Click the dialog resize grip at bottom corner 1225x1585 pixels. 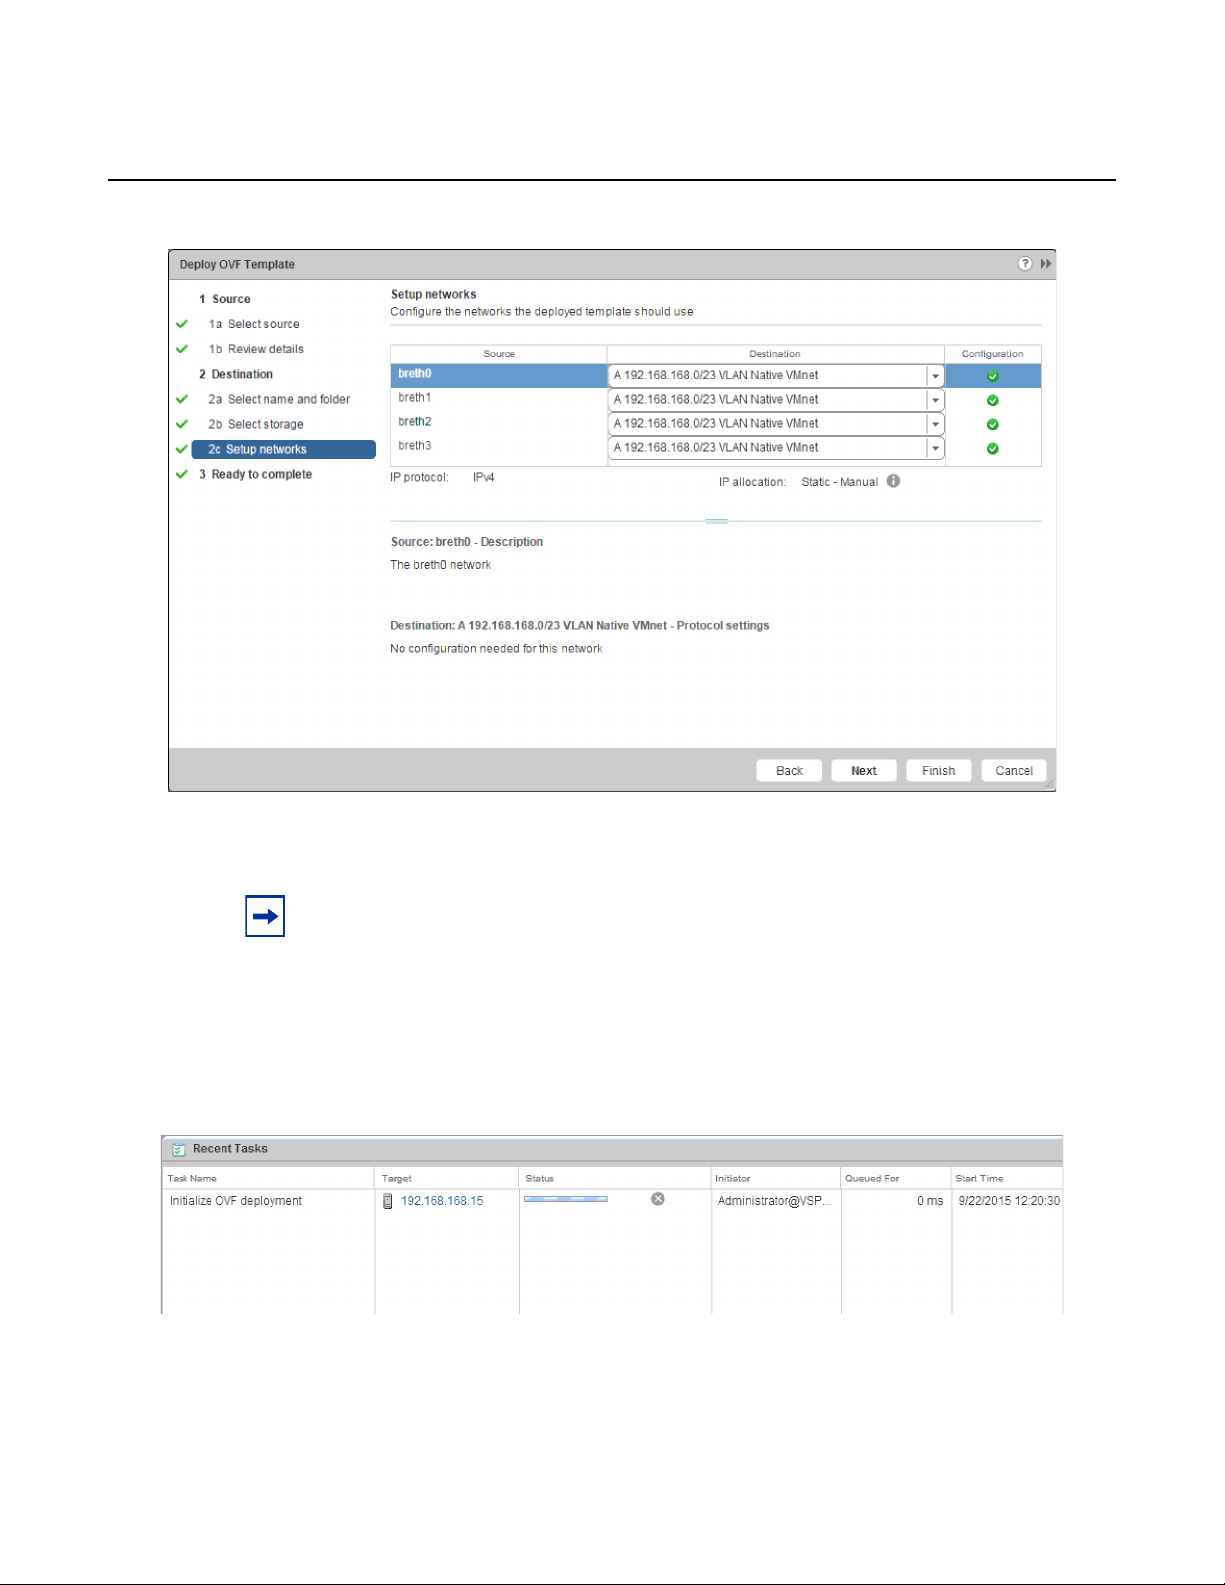(1049, 785)
